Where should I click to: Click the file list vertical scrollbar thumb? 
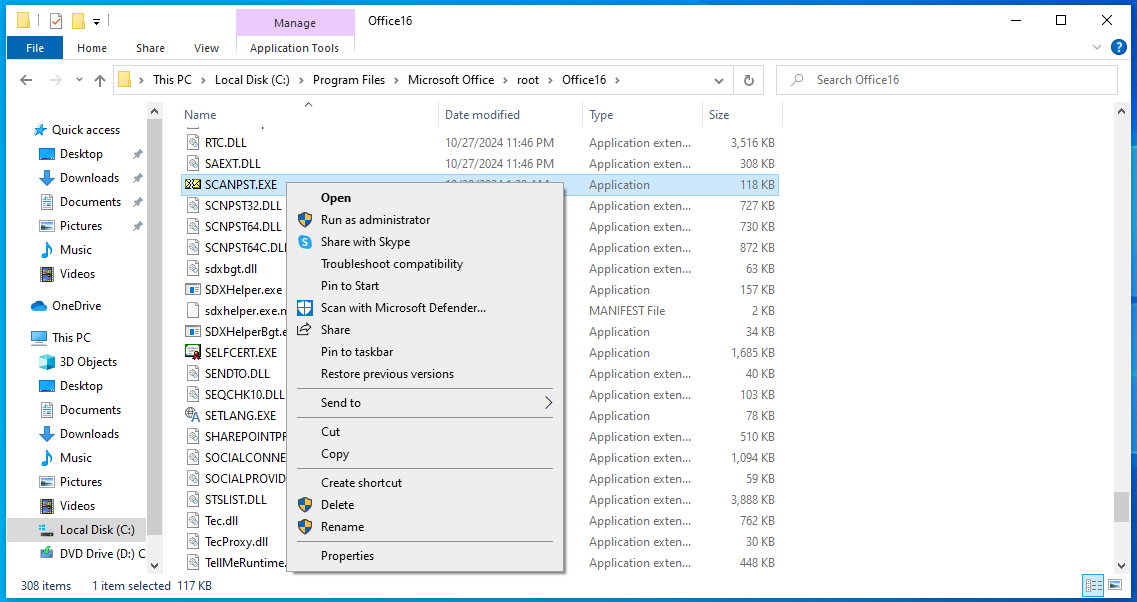click(x=1120, y=506)
